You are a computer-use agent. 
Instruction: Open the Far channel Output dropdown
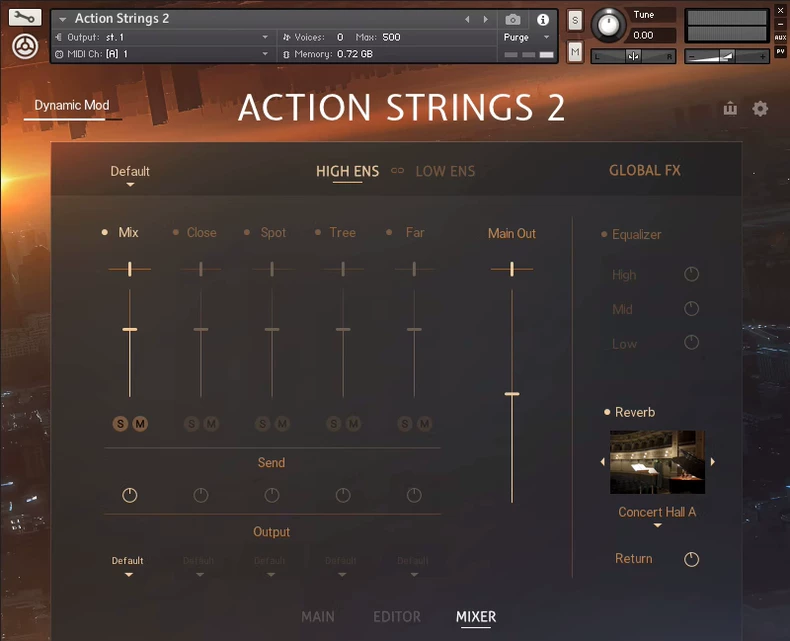(x=413, y=566)
